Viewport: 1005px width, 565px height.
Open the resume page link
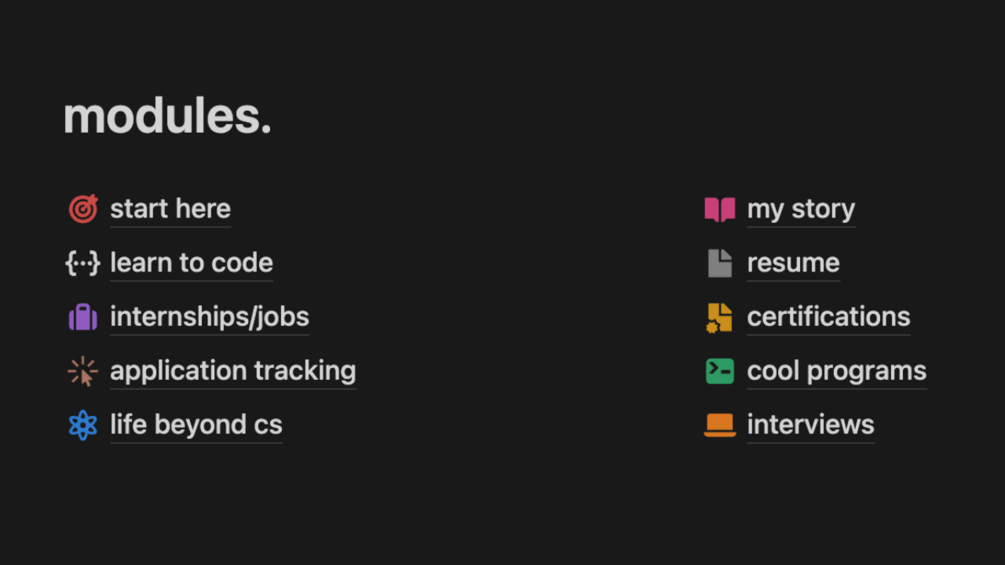pyautogui.click(x=793, y=263)
